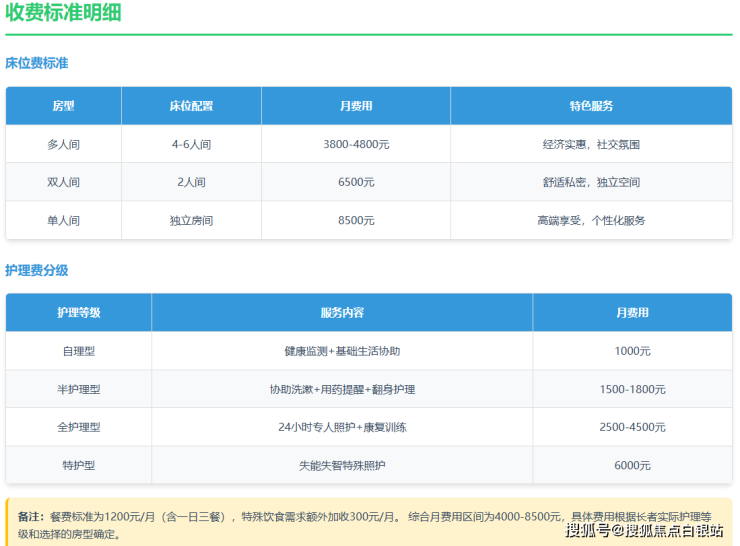Click the 备注 label in the yellow note
The height and width of the screenshot is (546, 740).
(x=28, y=516)
